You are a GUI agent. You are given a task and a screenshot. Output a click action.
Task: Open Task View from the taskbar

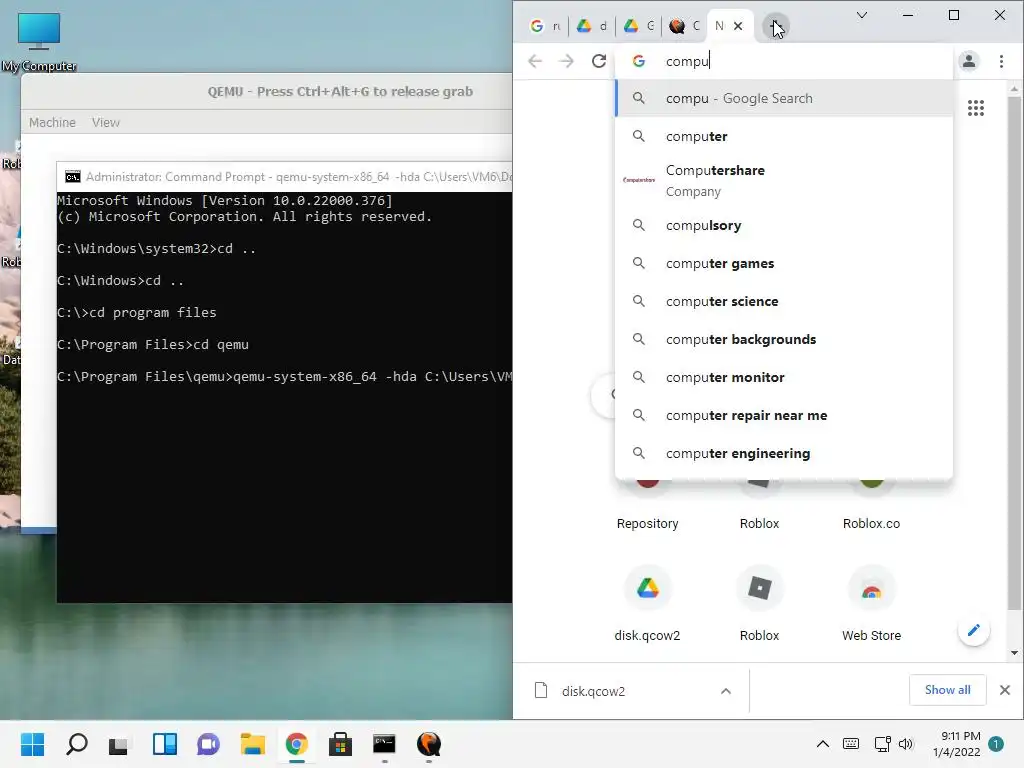(x=118, y=744)
